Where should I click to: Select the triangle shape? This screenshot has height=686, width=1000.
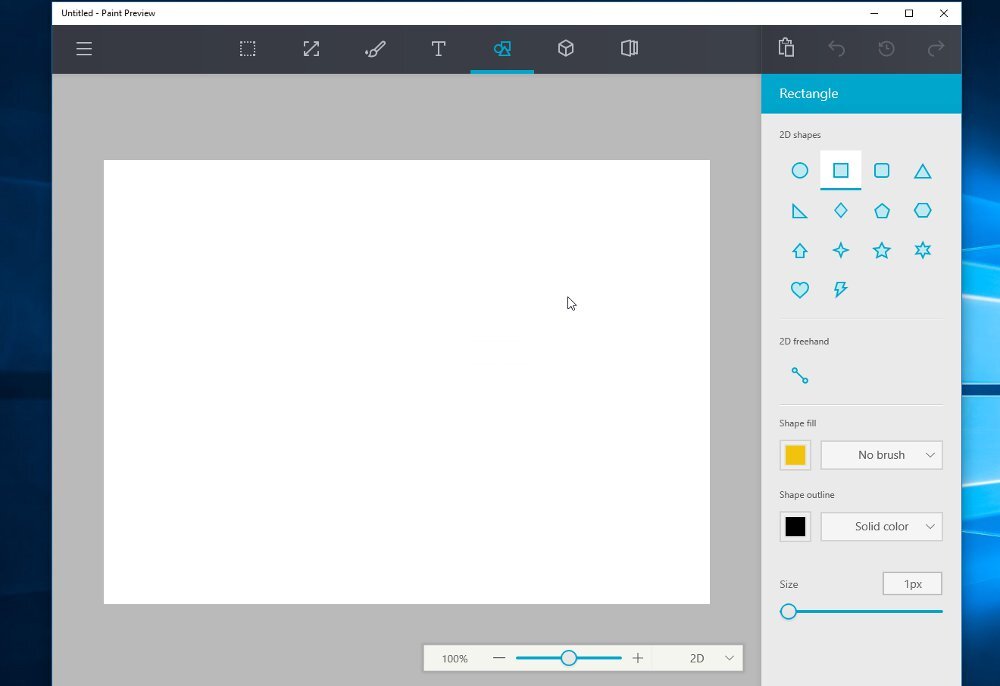[922, 171]
